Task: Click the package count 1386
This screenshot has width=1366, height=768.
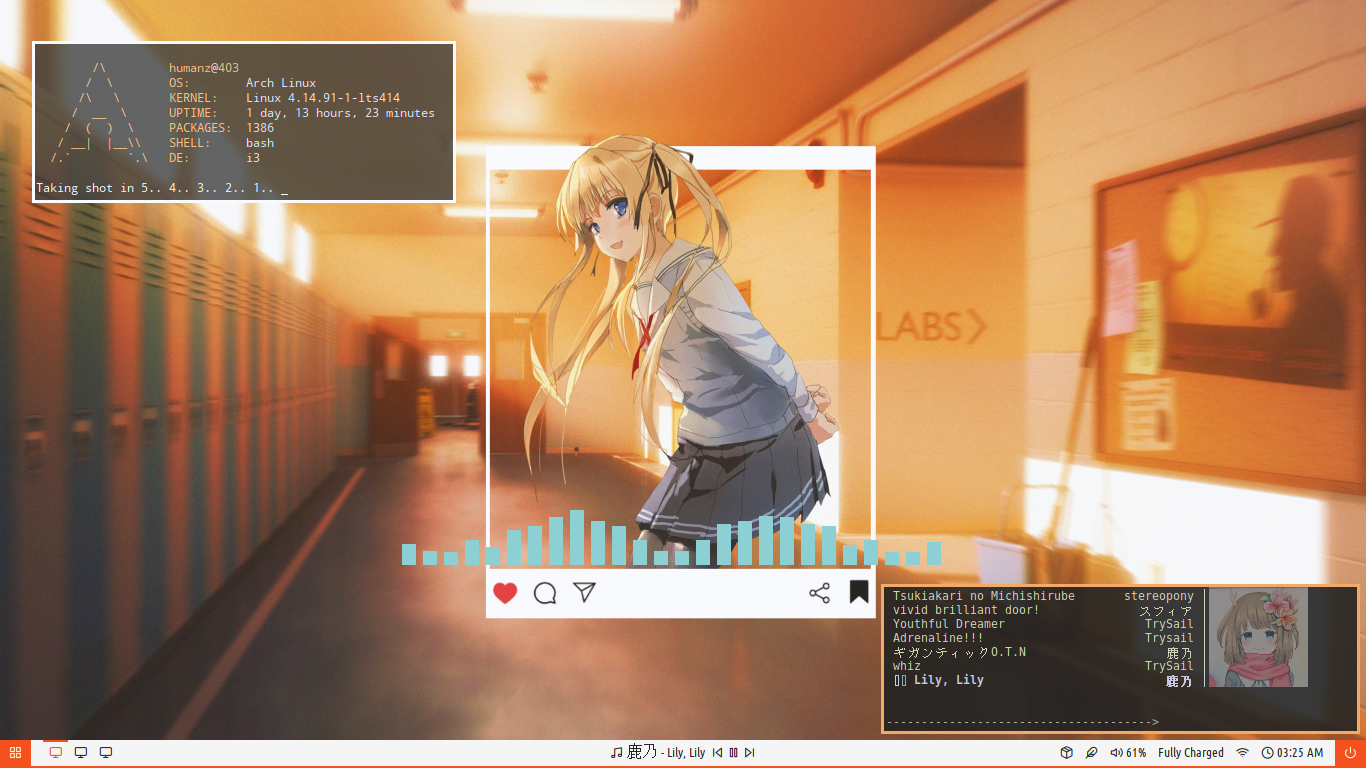Action: pyautogui.click(x=260, y=128)
